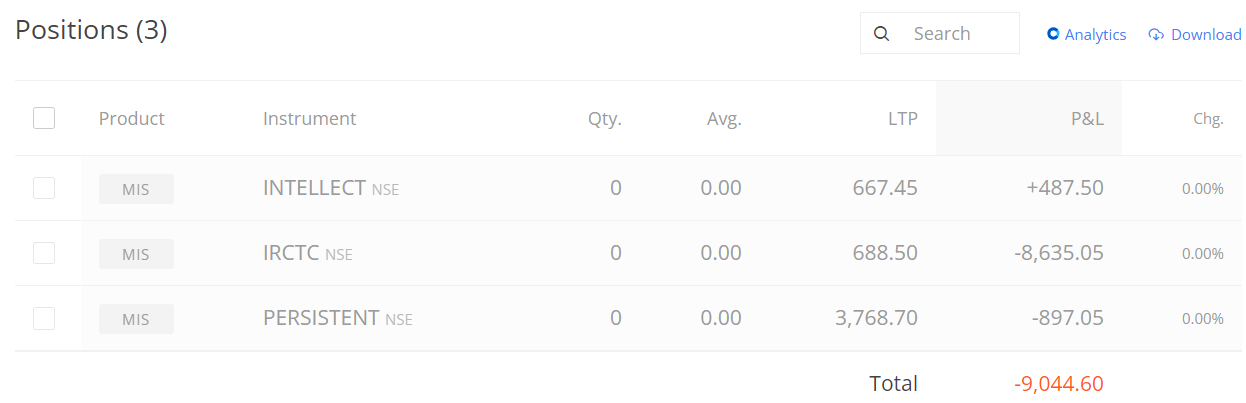Sort by the LTP column header

pos(902,119)
